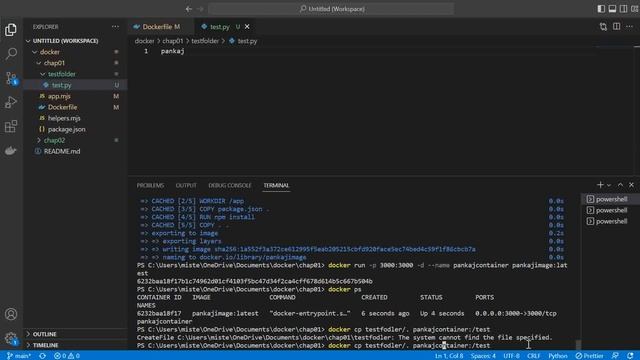Change indentation via Spaces: 4
This screenshot has width=640, height=360.
pyautogui.click(x=483, y=356)
